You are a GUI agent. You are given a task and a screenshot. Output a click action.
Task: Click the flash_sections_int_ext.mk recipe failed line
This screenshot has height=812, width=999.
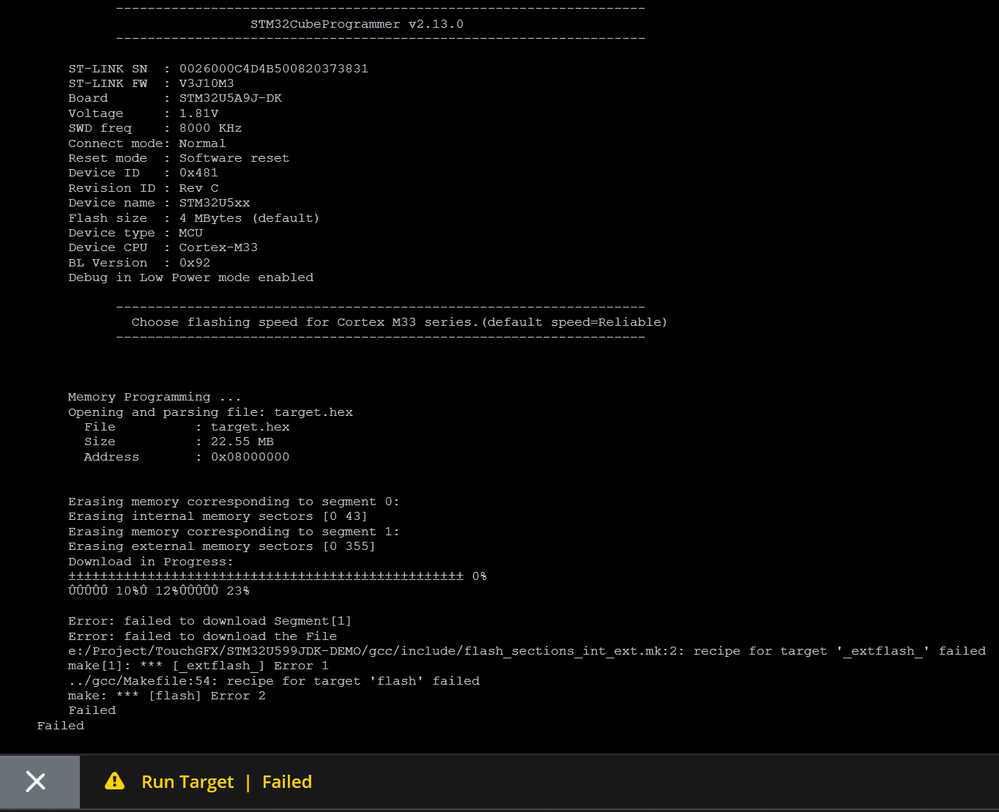[527, 651]
